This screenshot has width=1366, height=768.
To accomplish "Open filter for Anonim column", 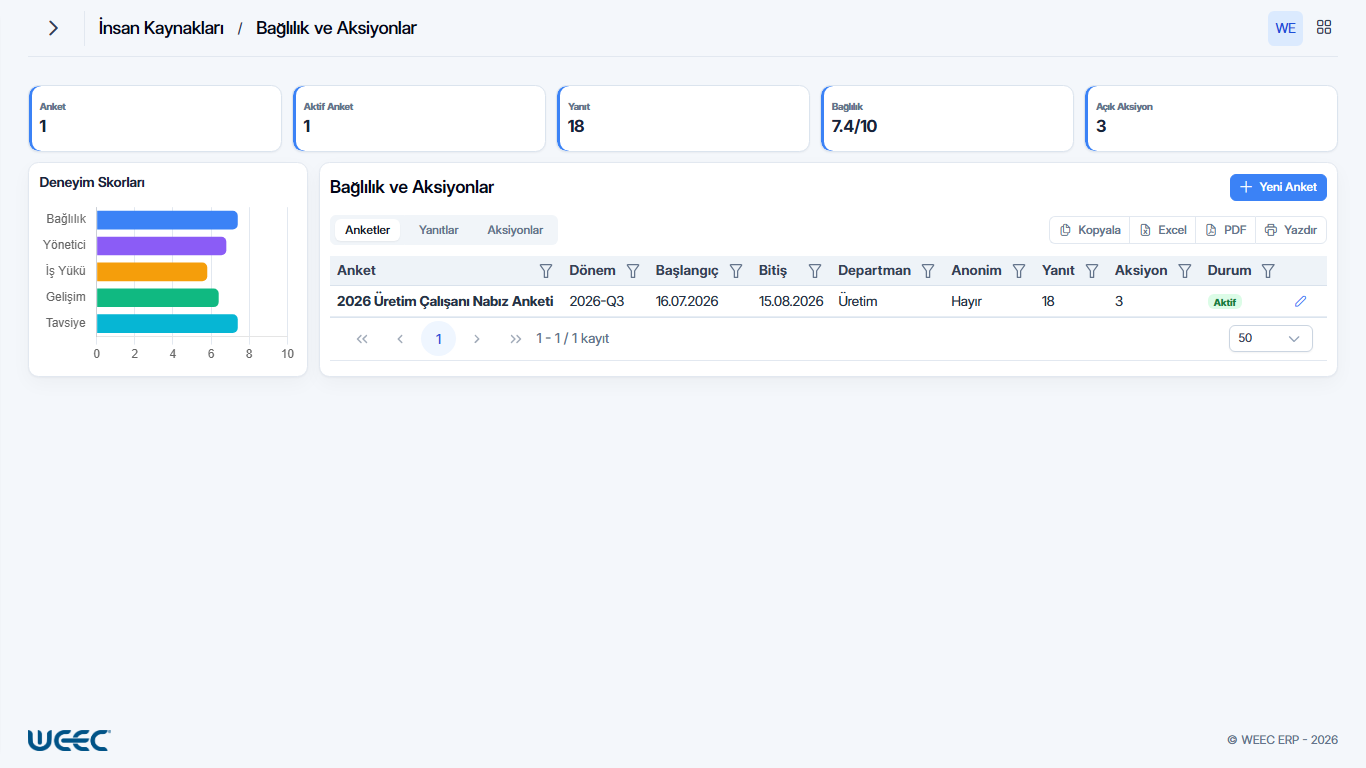I will 1019,271.
